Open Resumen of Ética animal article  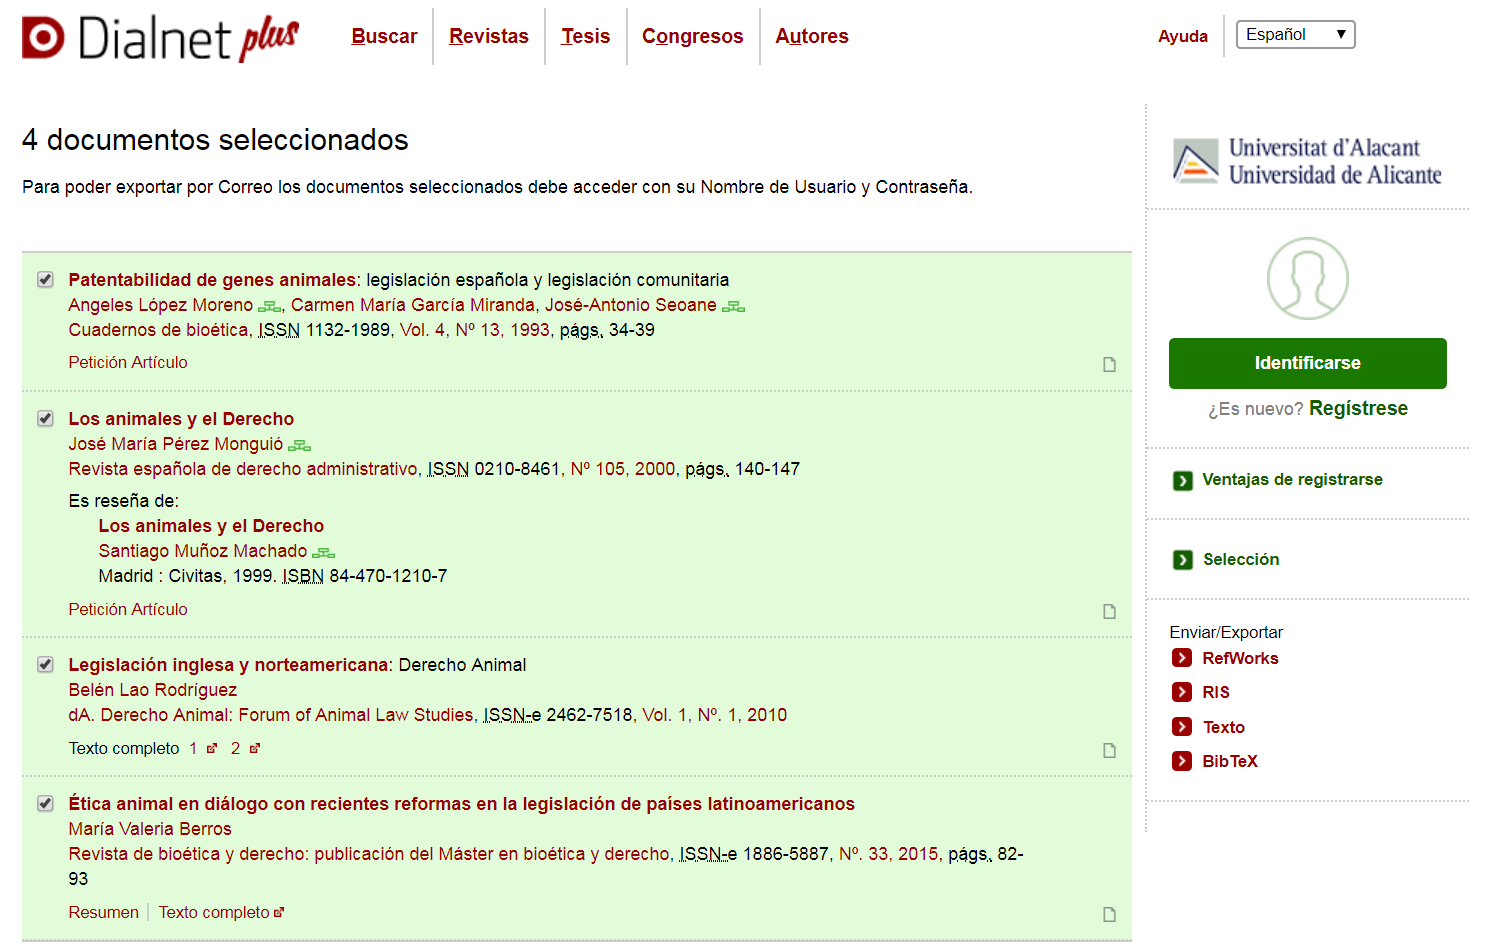coord(103,912)
